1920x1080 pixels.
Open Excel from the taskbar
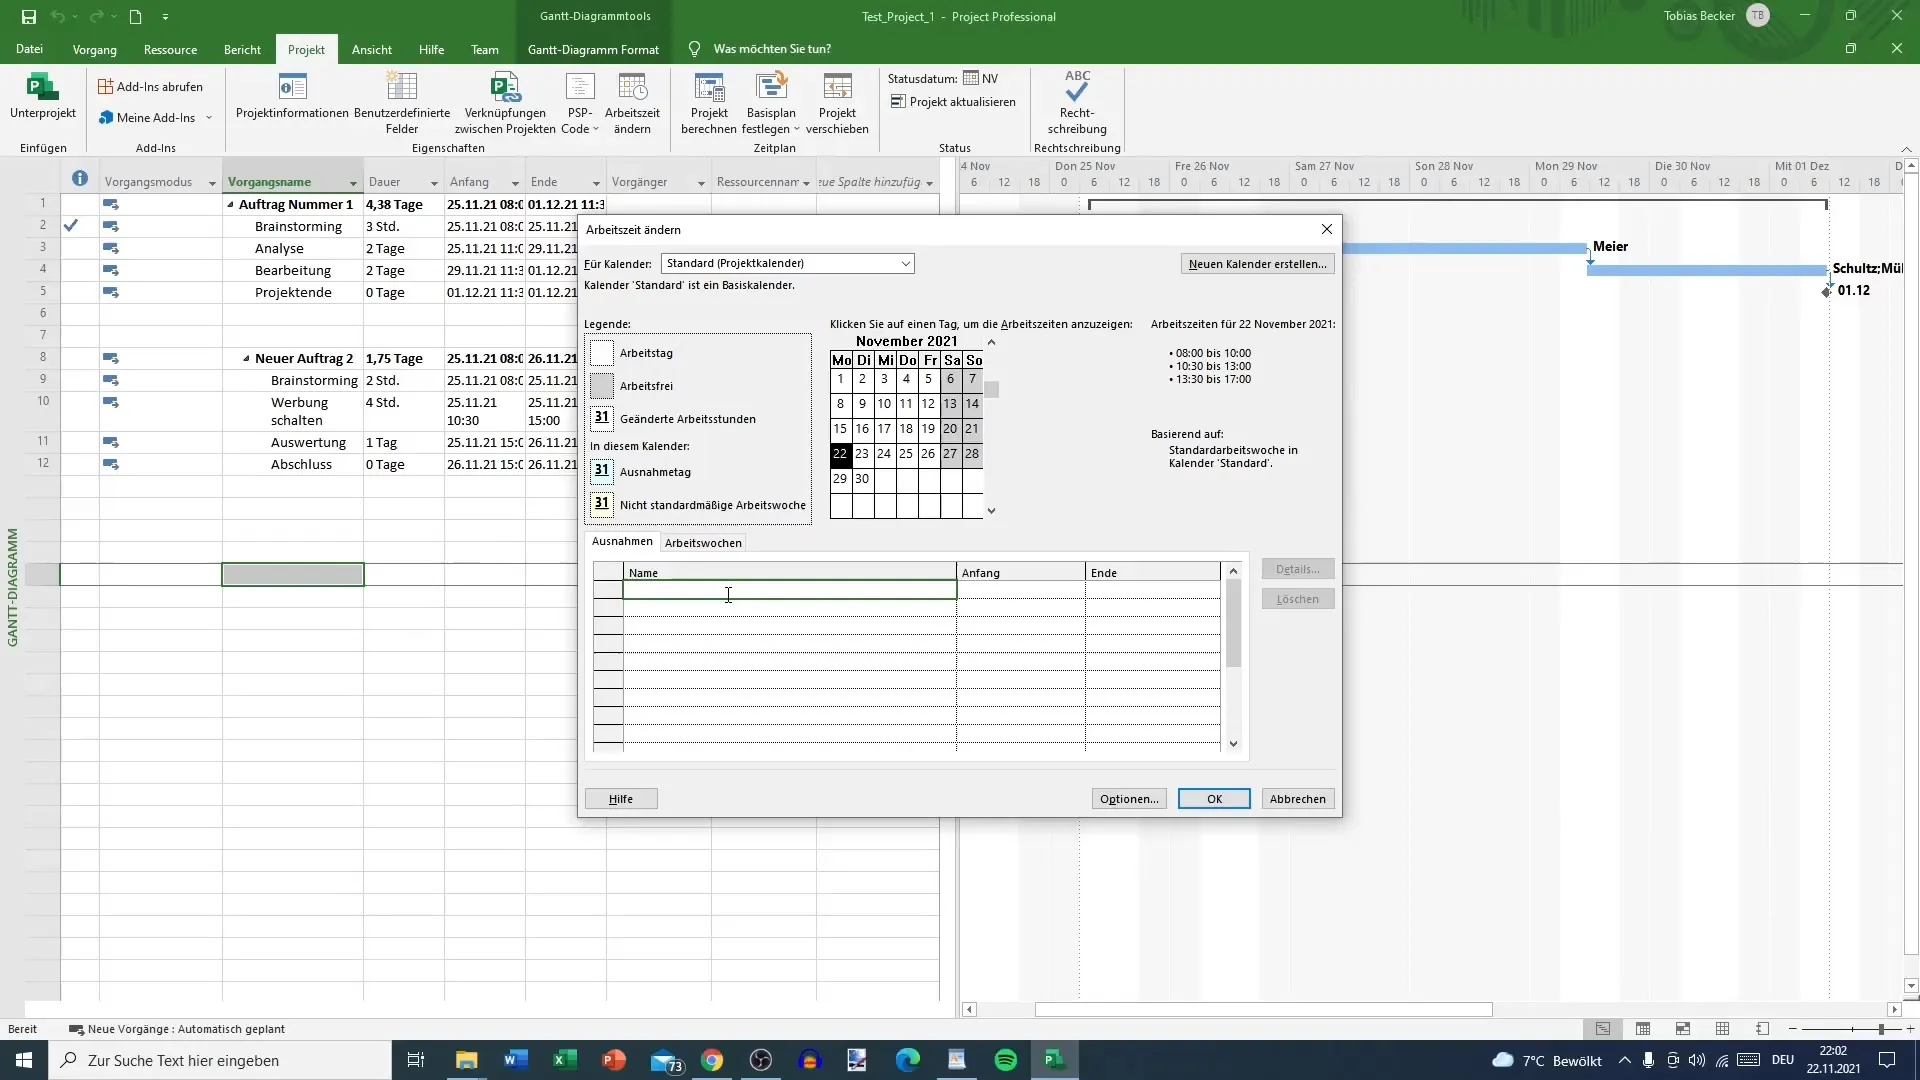coord(565,1060)
